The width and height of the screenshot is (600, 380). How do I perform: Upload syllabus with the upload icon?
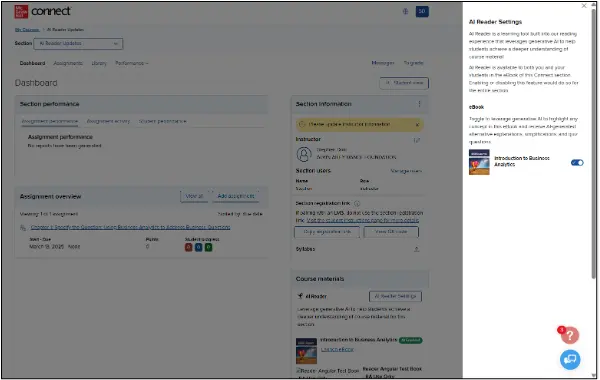[417, 249]
